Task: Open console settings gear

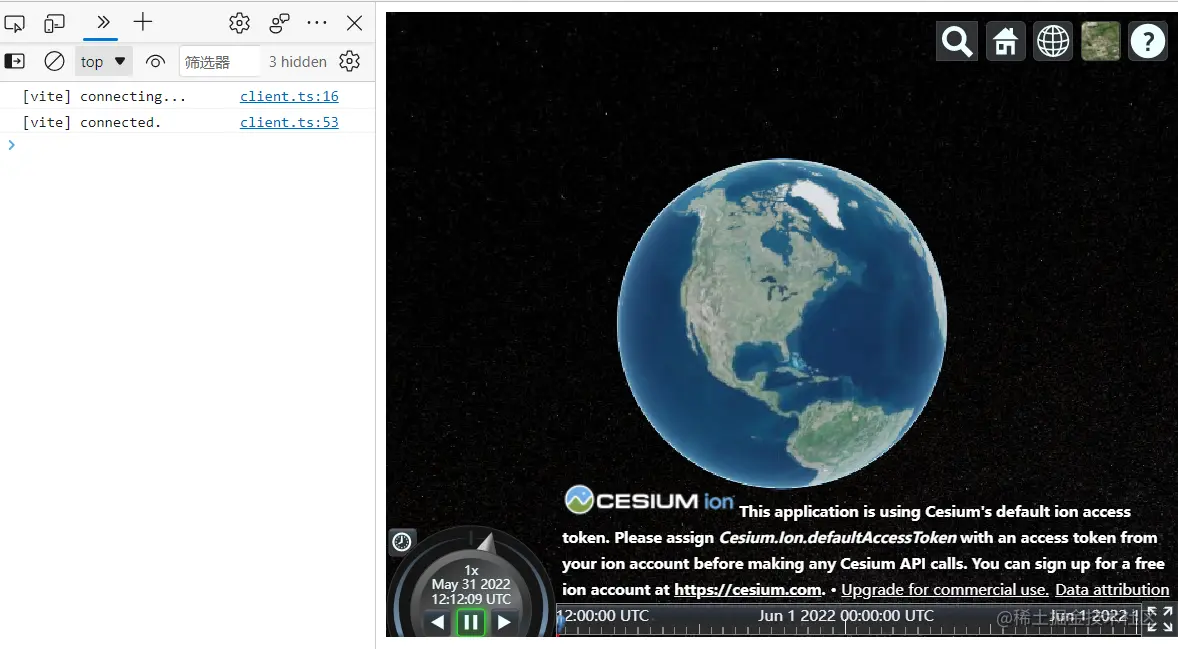Action: click(x=349, y=61)
